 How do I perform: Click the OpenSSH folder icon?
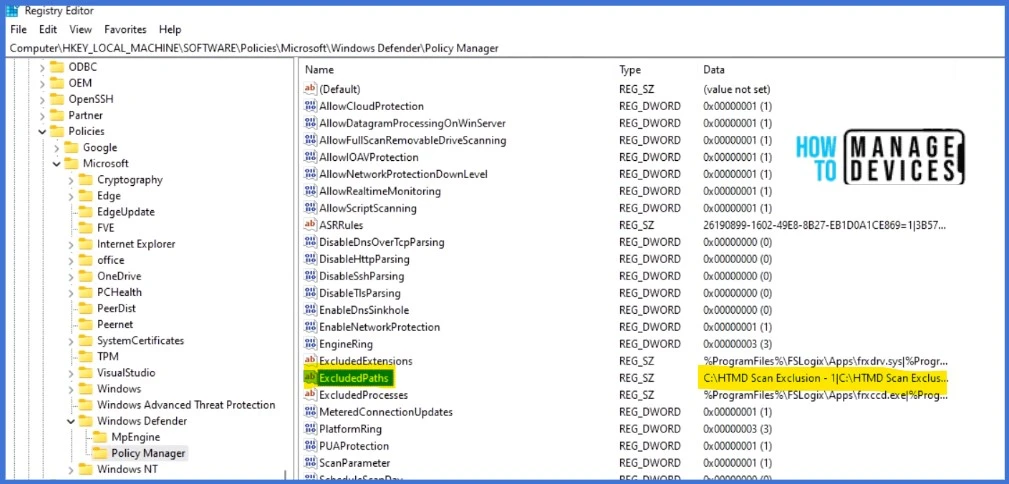point(57,99)
